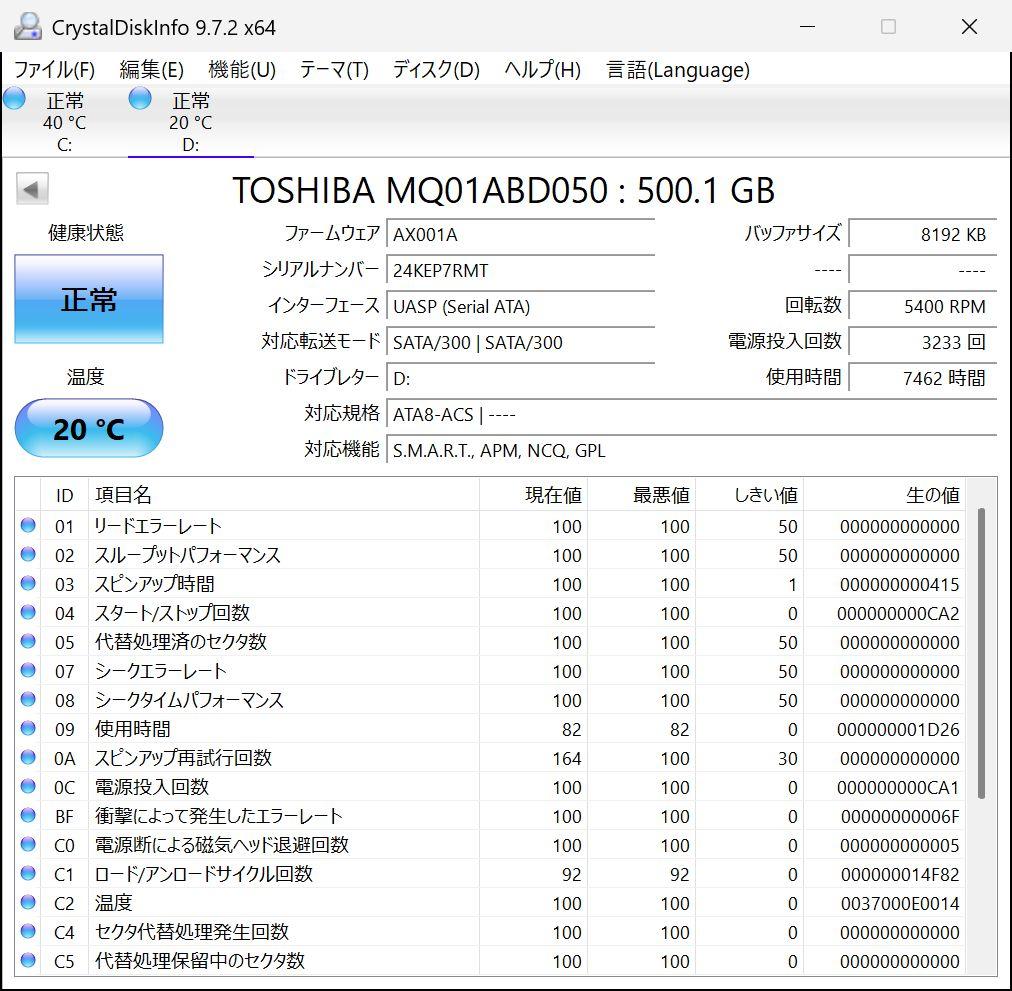The image size is (1012, 991).
Task: Expand the 言語(Language) menu
Action: (677, 70)
